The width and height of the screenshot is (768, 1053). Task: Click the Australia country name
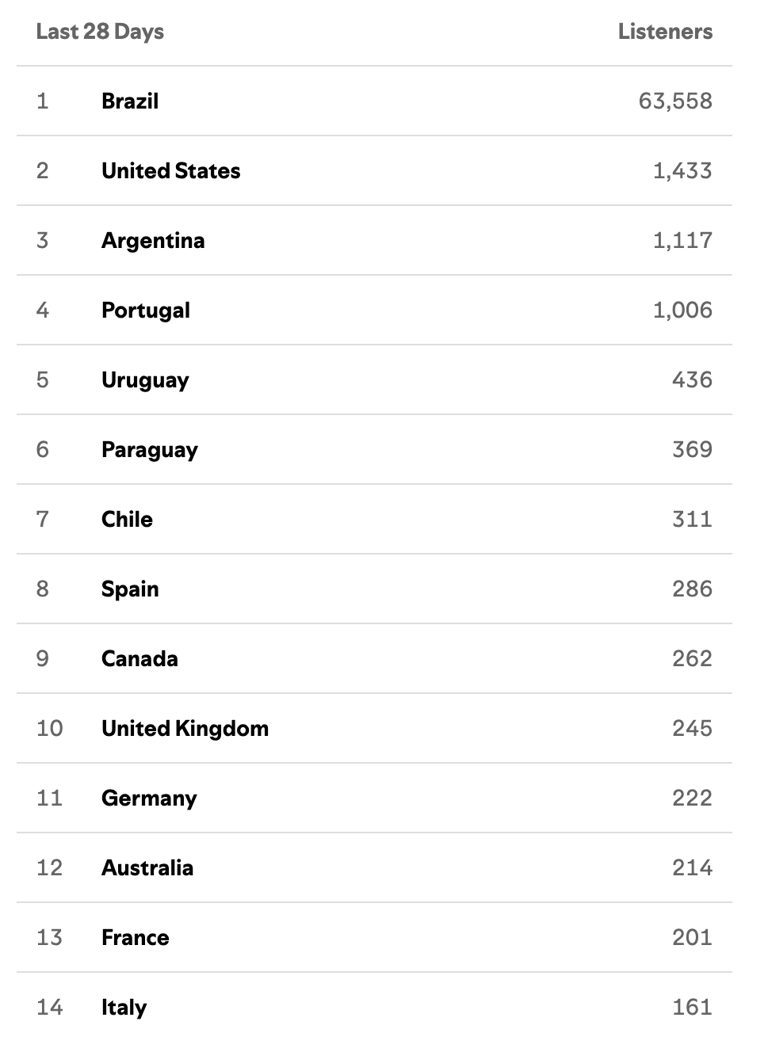tap(147, 868)
